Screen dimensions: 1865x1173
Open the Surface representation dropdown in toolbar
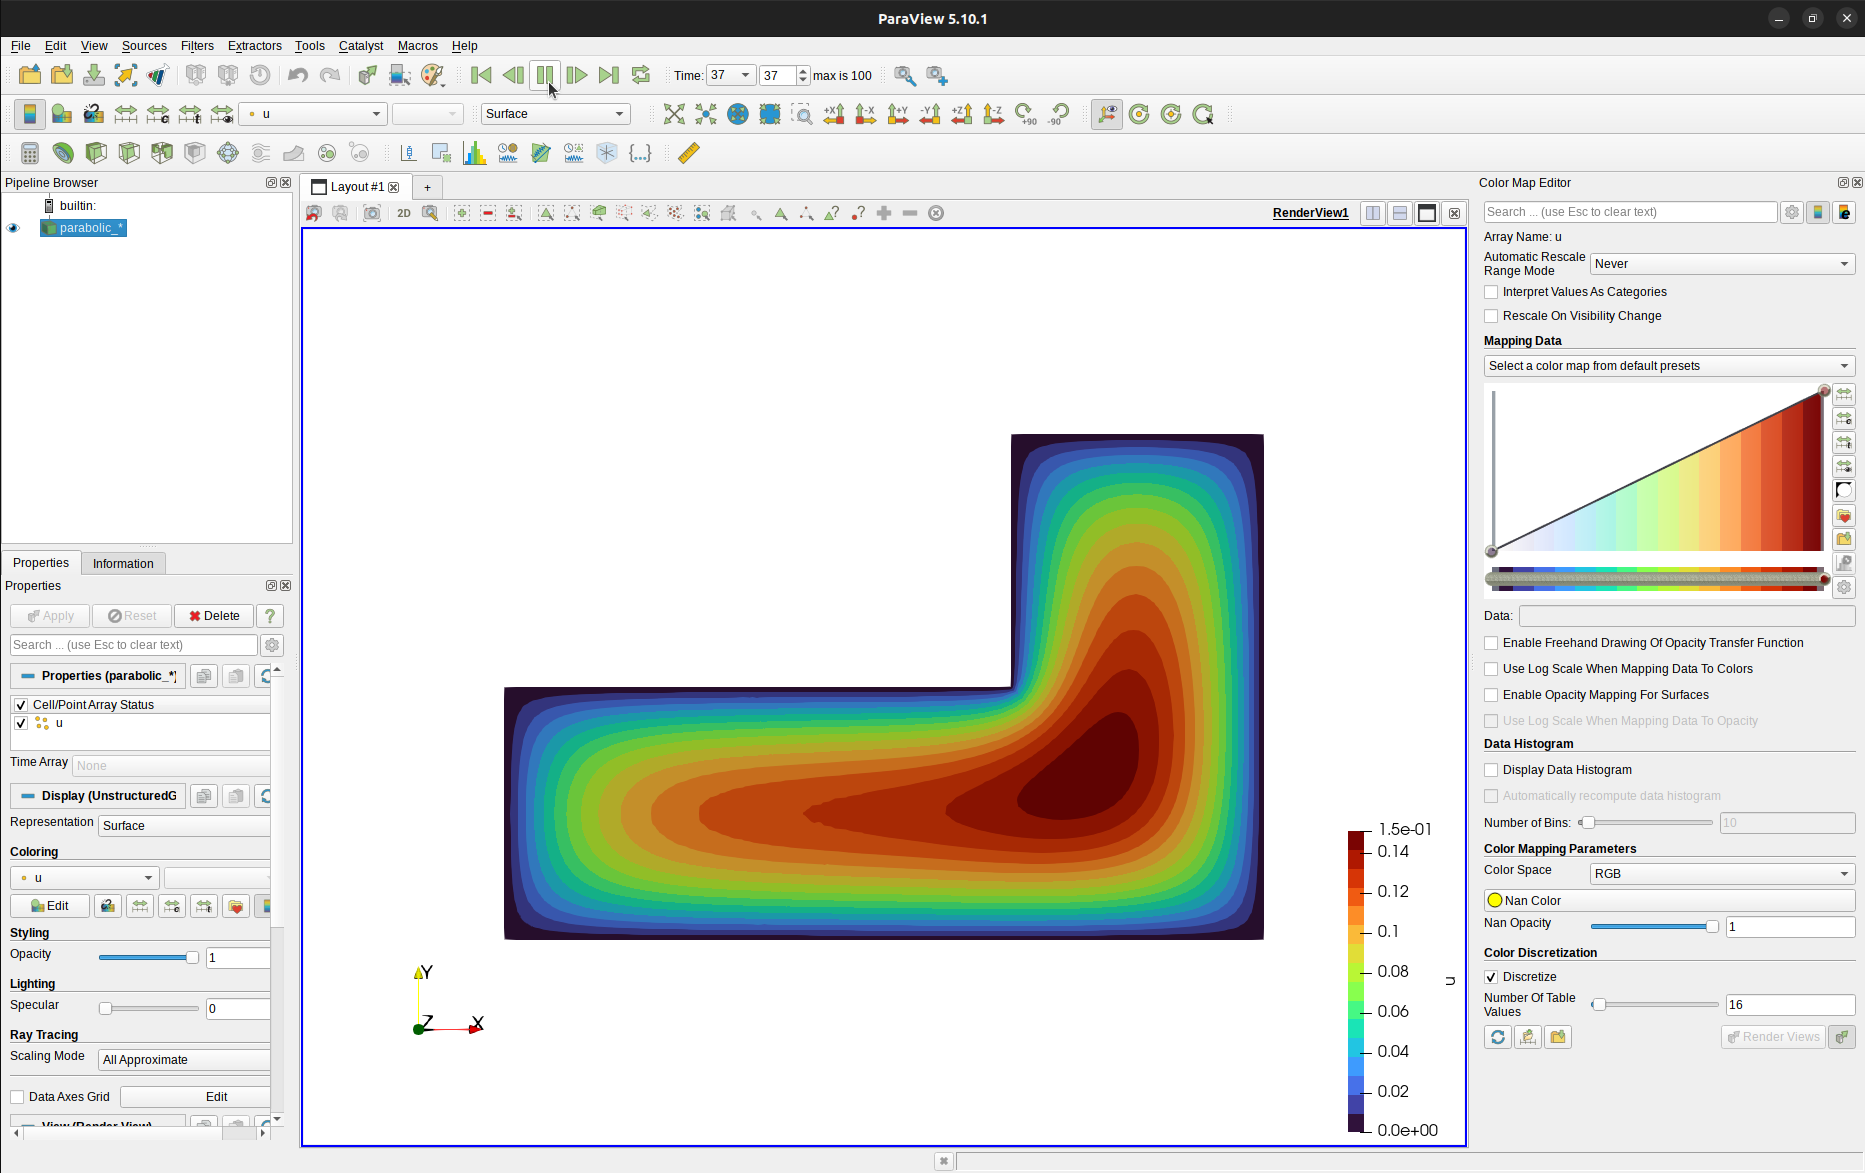555,114
